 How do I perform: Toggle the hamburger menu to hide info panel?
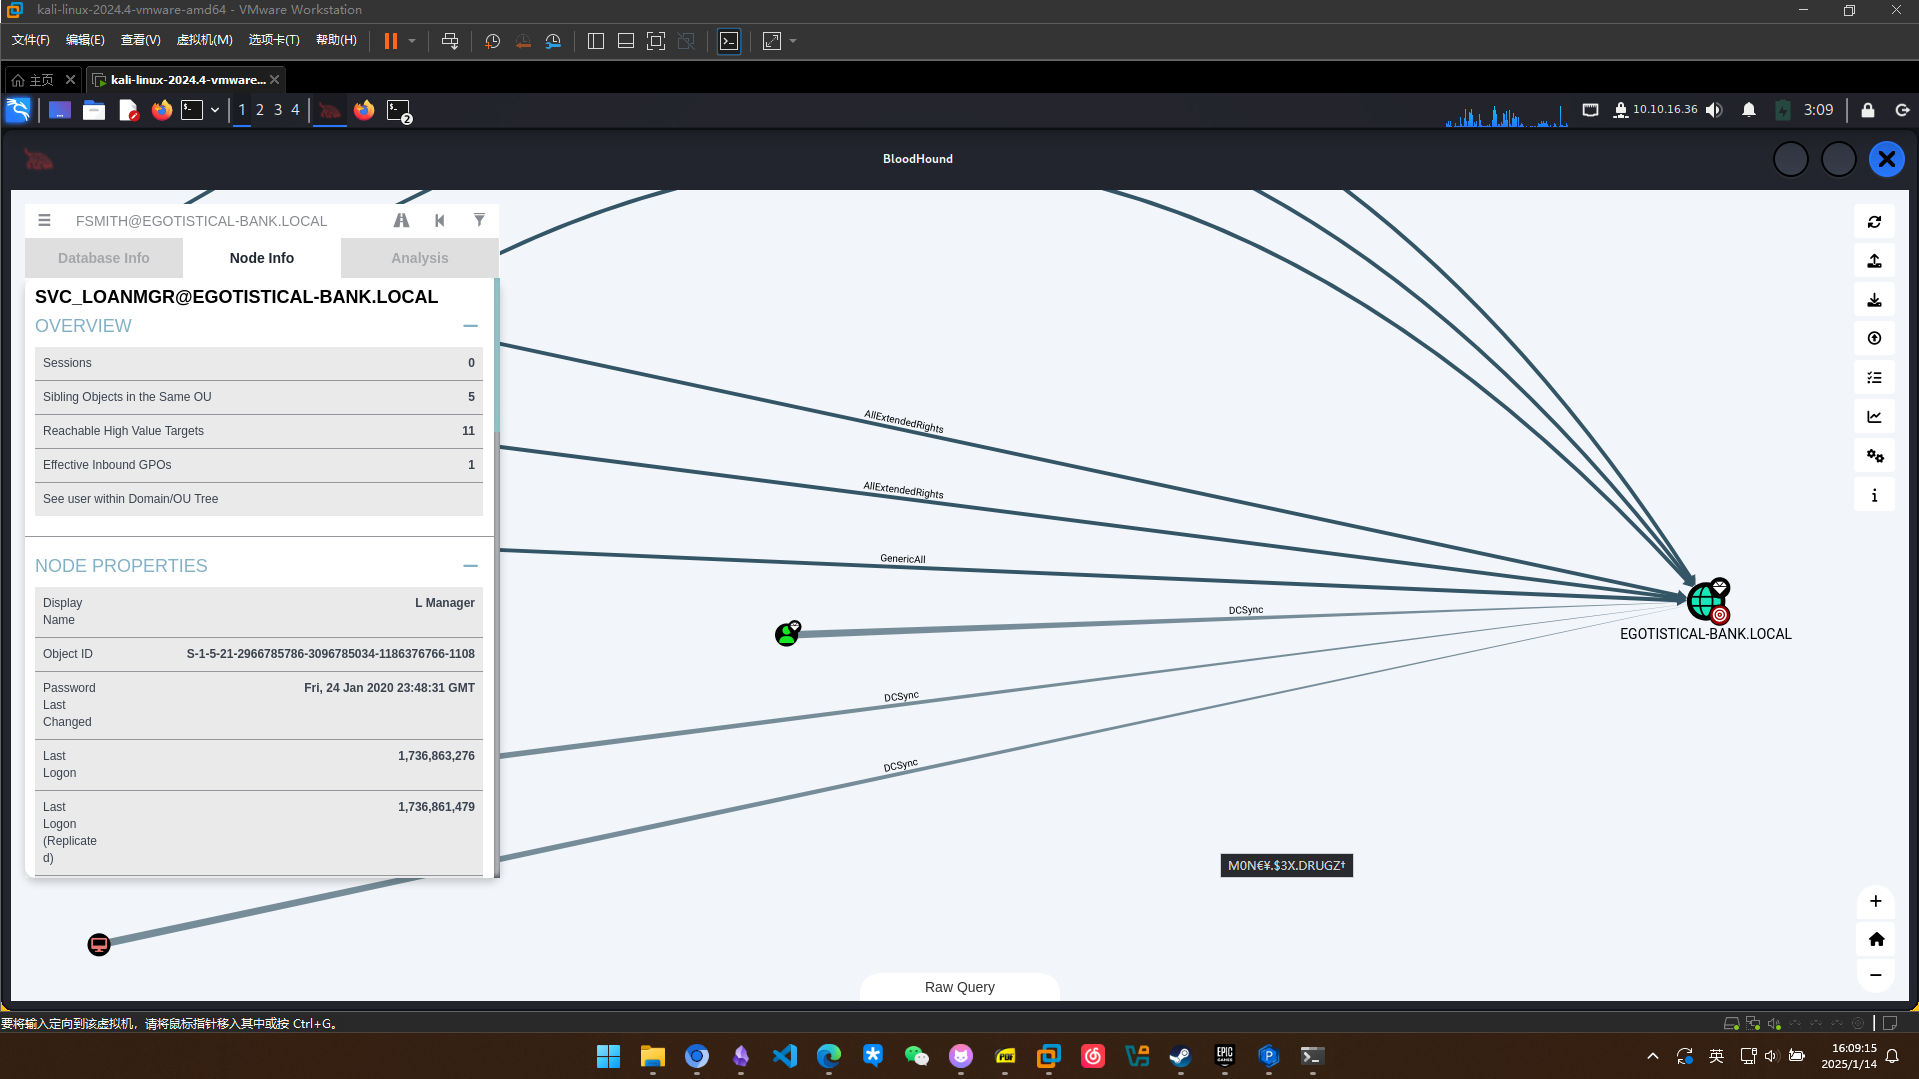coord(44,220)
